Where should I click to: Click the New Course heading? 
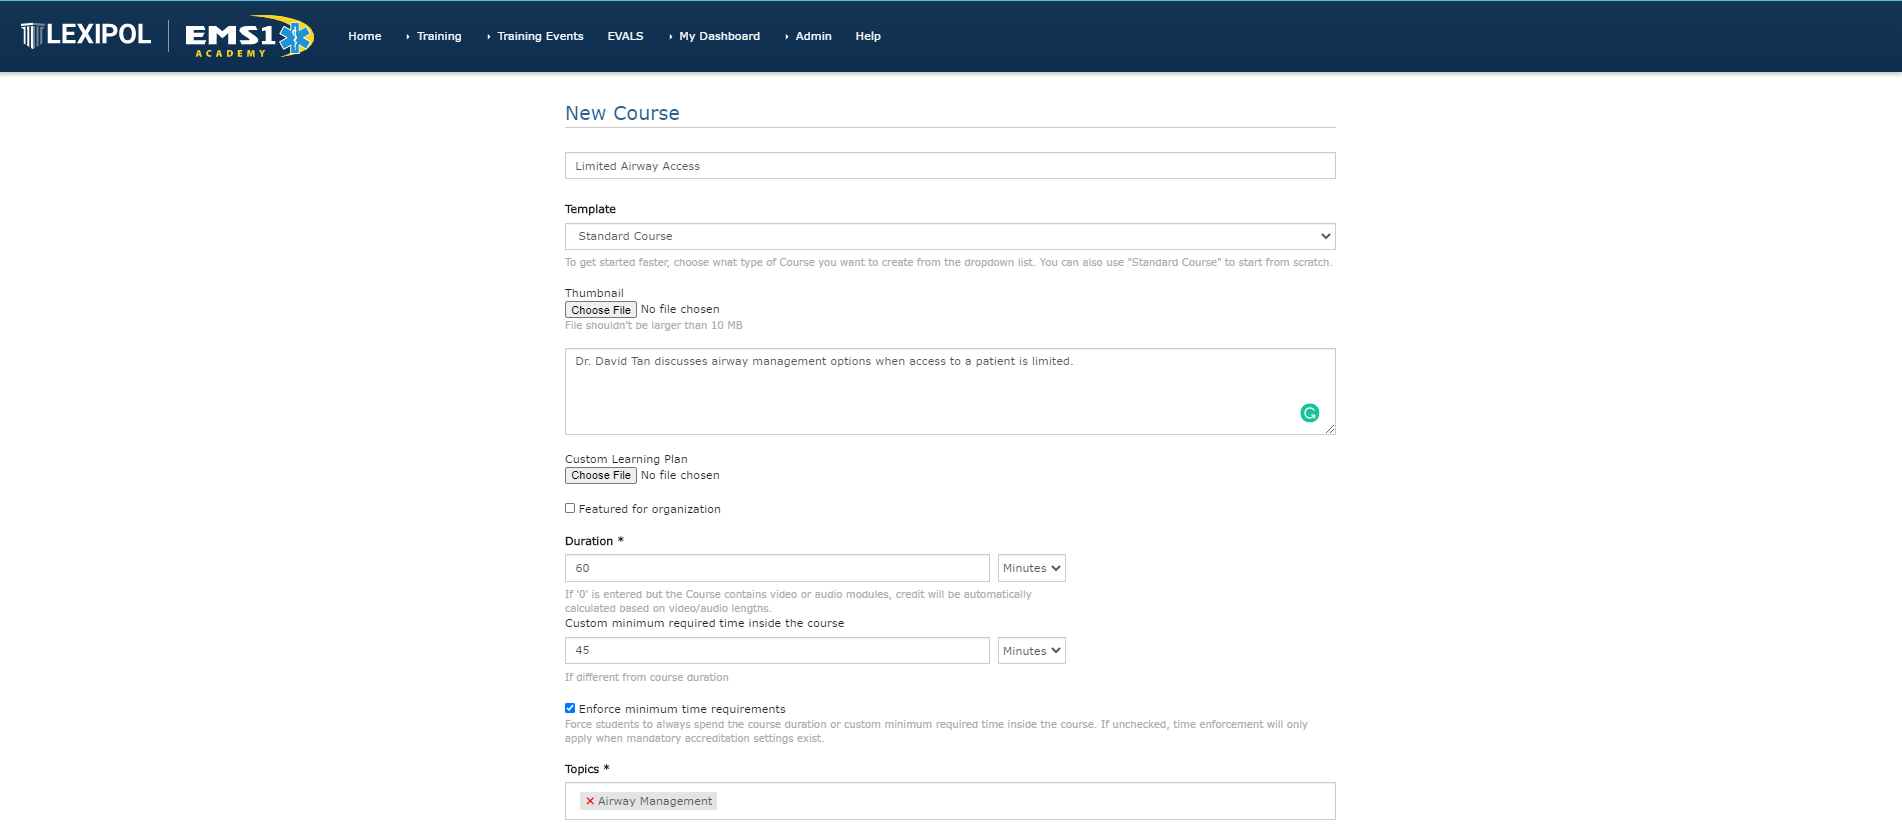point(622,113)
